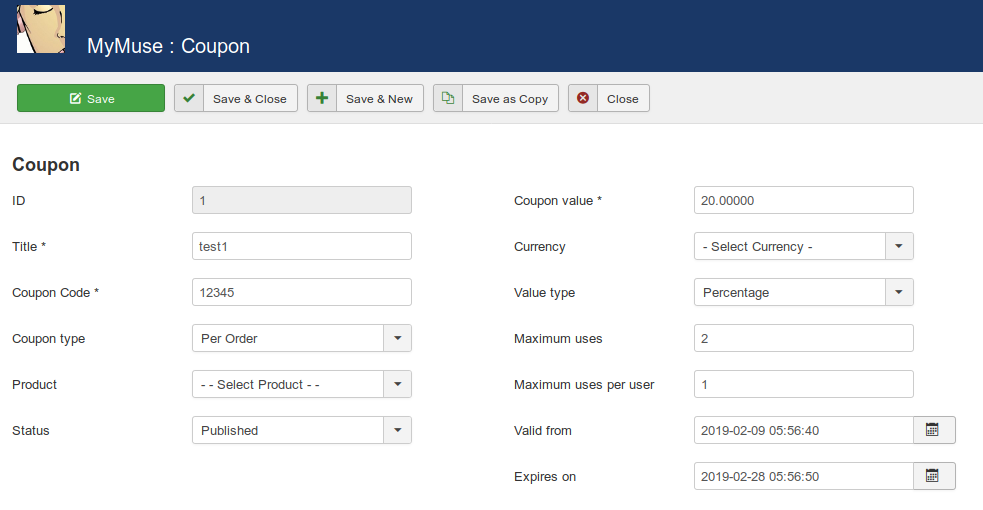Screen dimensions: 983x510
Task: Click the Valid from label
Action: tap(542, 430)
